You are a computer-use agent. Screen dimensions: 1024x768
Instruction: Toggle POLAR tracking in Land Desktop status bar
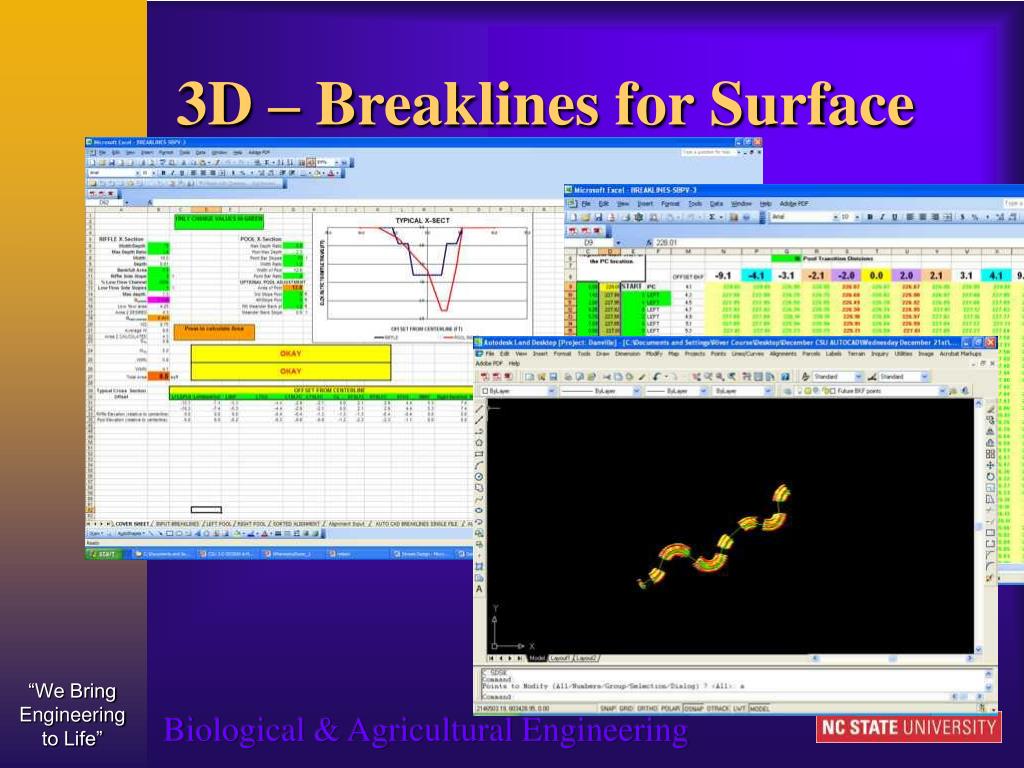click(x=670, y=708)
